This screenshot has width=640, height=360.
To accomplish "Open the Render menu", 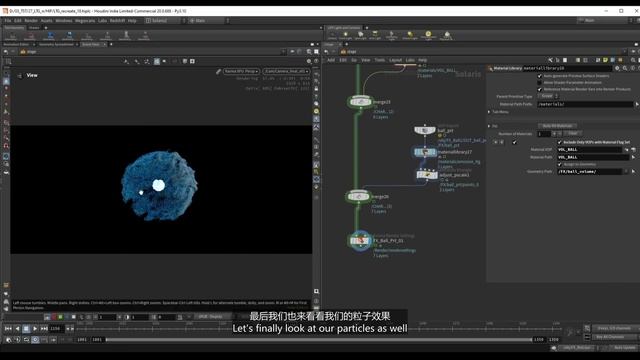I will click(31, 20).
